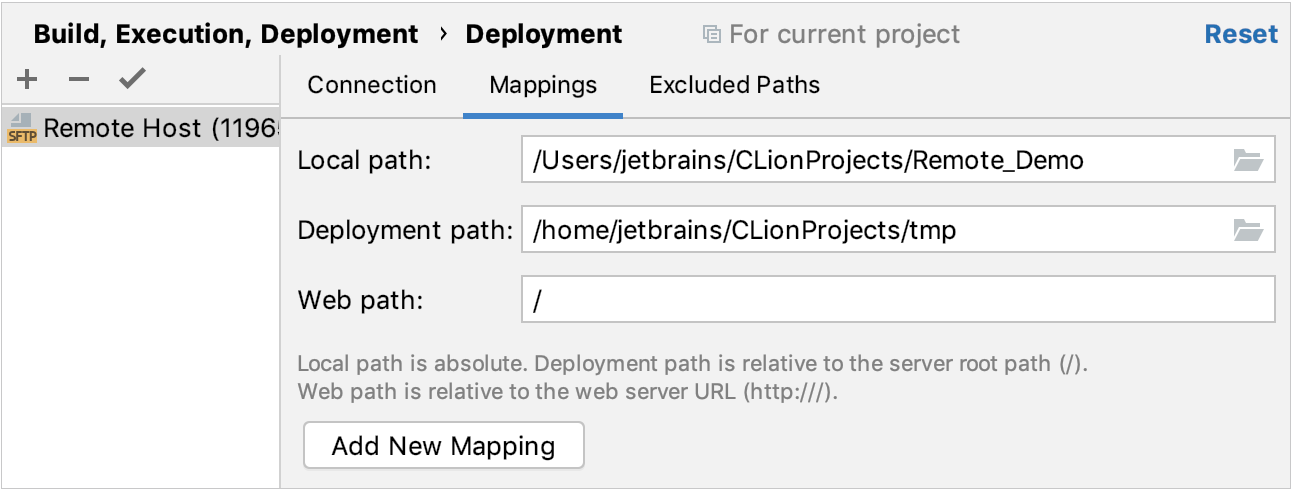Image resolution: width=1293 pixels, height=492 pixels.
Task: Click the Reset link
Action: (1241, 35)
